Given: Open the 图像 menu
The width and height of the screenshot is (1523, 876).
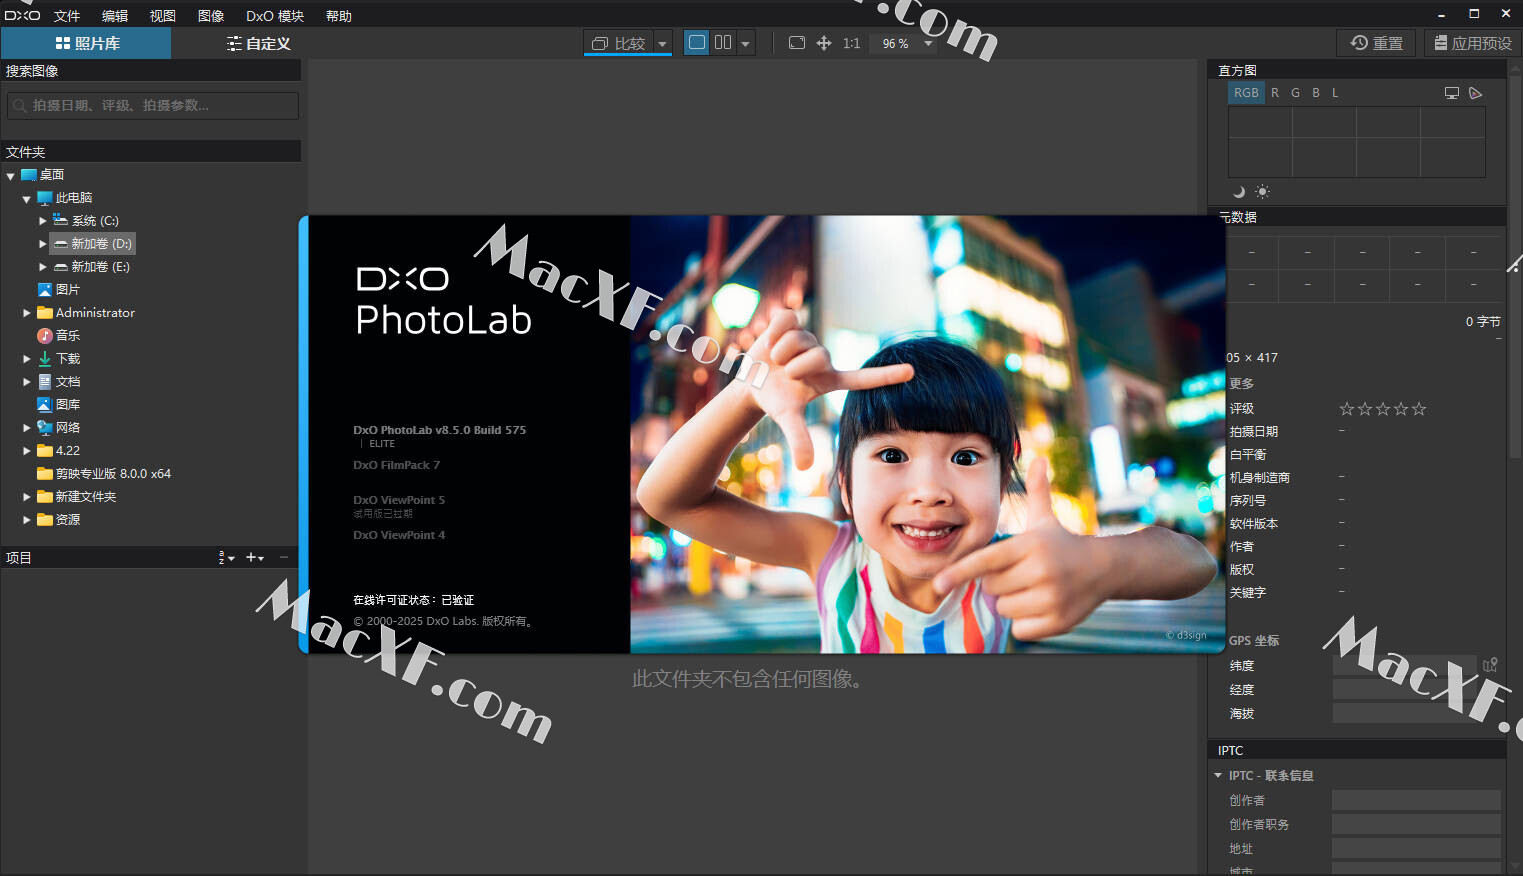Looking at the screenshot, I should (211, 16).
